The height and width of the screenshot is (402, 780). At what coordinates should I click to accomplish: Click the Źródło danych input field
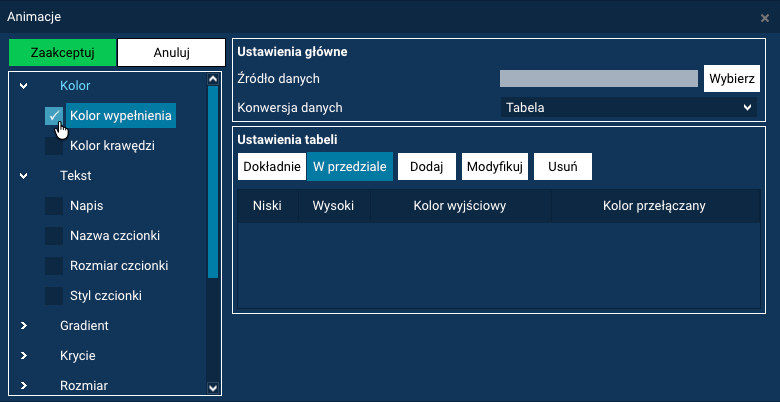click(x=598, y=79)
